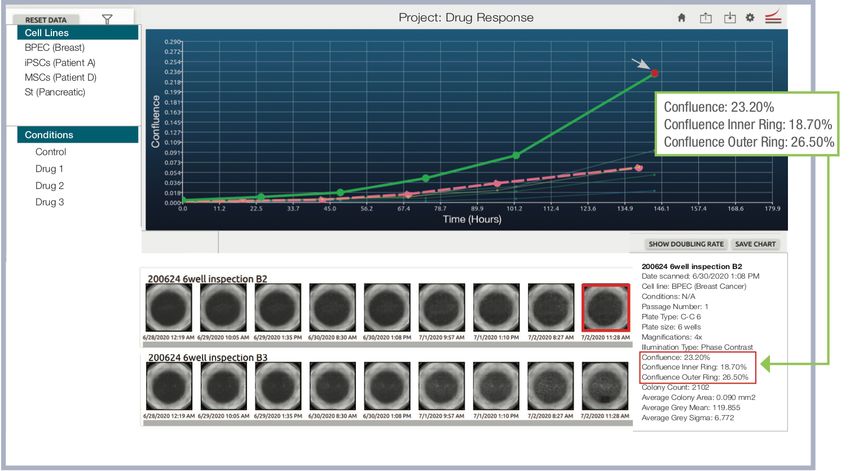This screenshot has width=850, height=471.
Task: Click 'Average Grey Sigma: 6.772' text
Action: 687,418
